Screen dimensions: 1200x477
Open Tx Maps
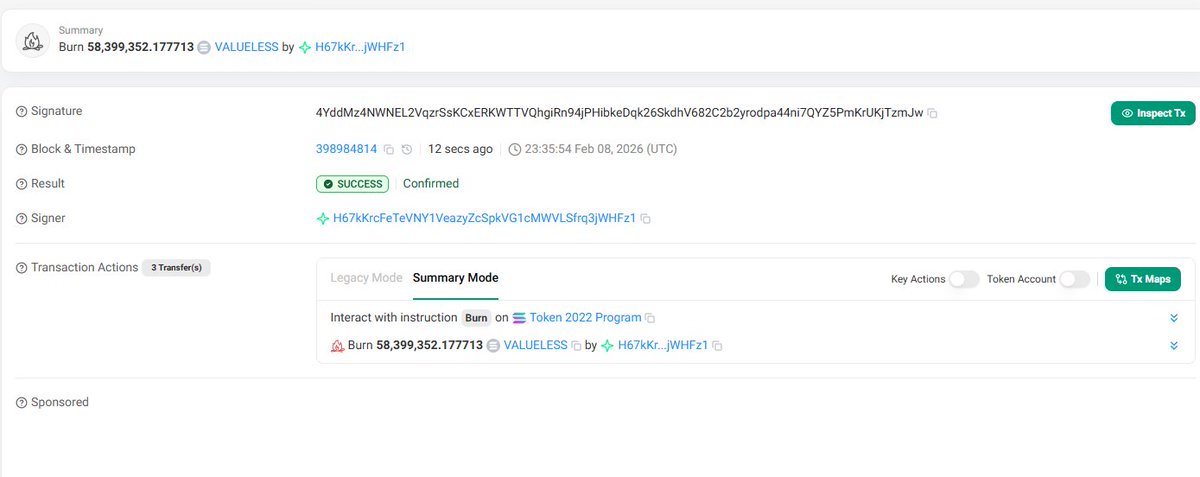point(1143,279)
